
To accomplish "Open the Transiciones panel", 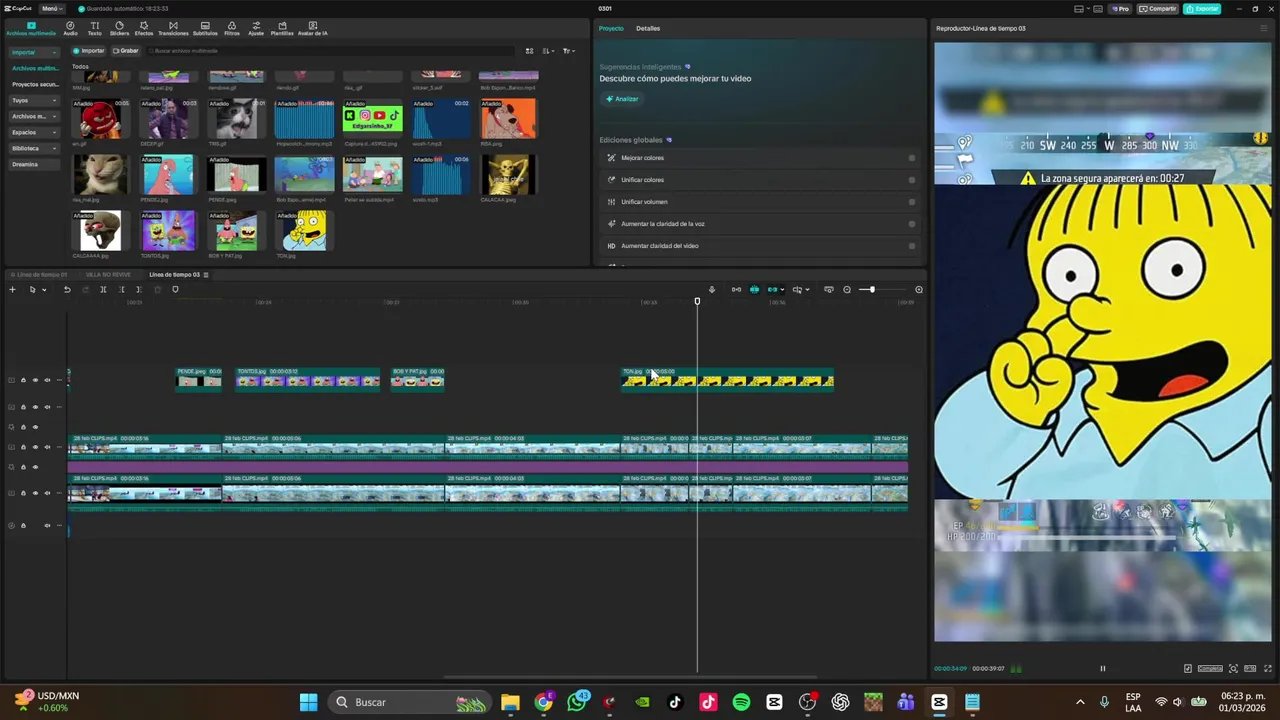I will 173,28.
